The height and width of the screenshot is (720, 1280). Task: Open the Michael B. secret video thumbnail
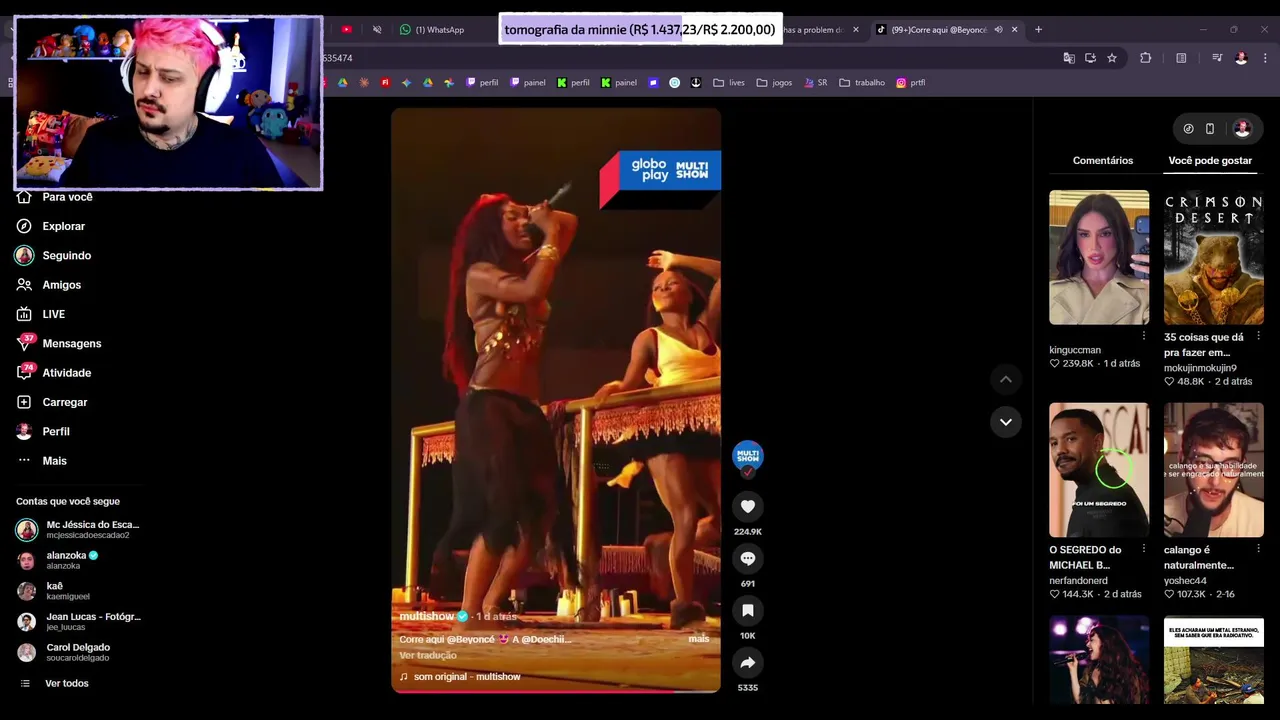[x=1099, y=470]
